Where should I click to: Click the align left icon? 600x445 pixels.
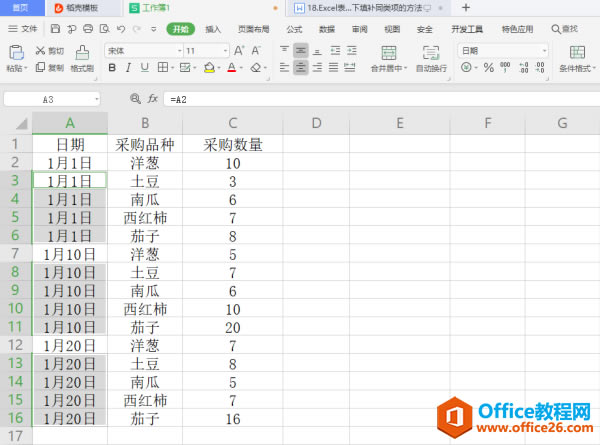pos(284,68)
